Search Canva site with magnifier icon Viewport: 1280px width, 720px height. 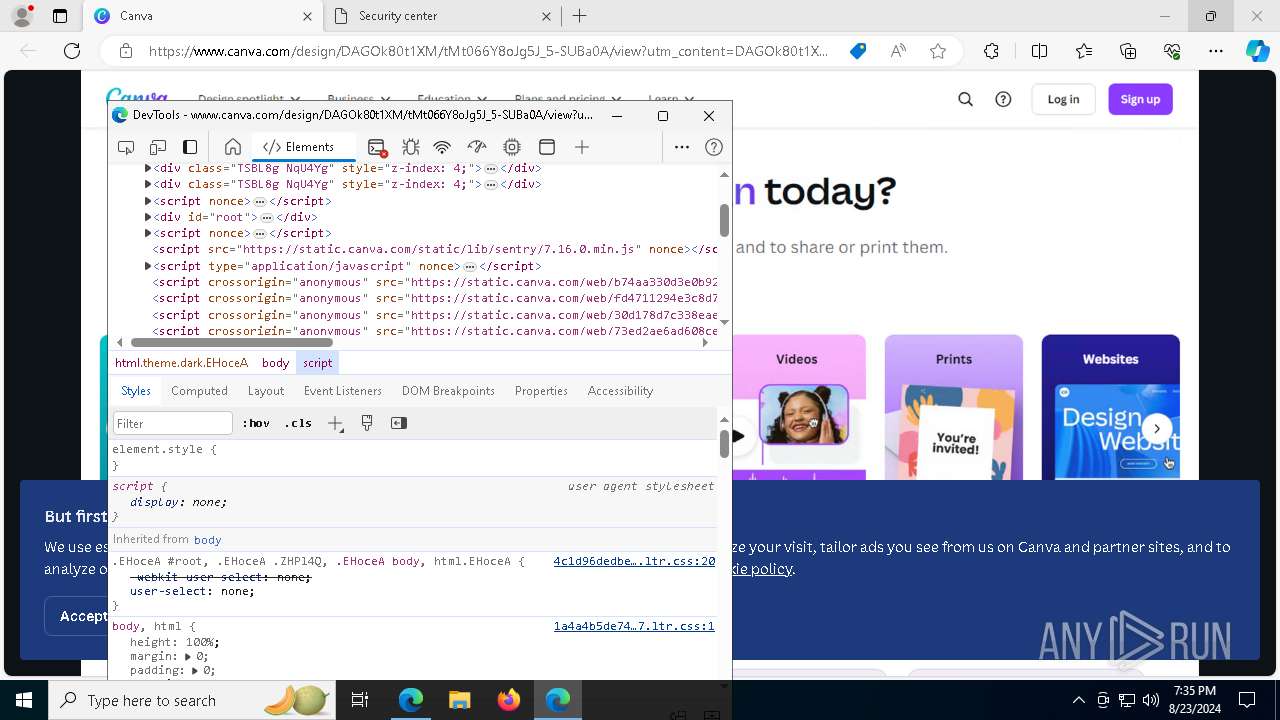965,99
